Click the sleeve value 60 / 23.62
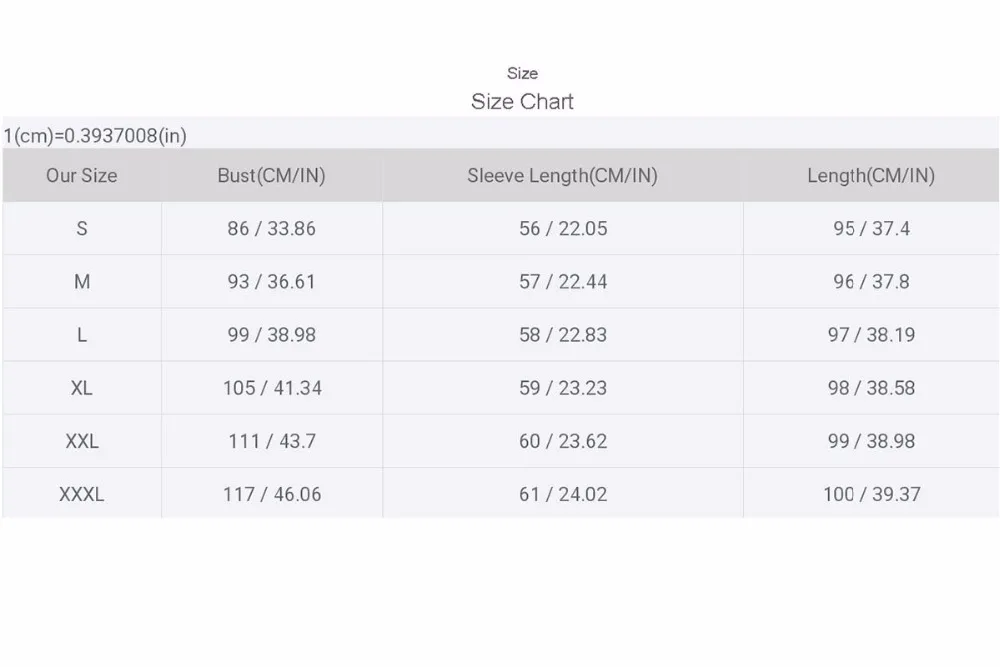The height and width of the screenshot is (667, 1000). (x=562, y=441)
